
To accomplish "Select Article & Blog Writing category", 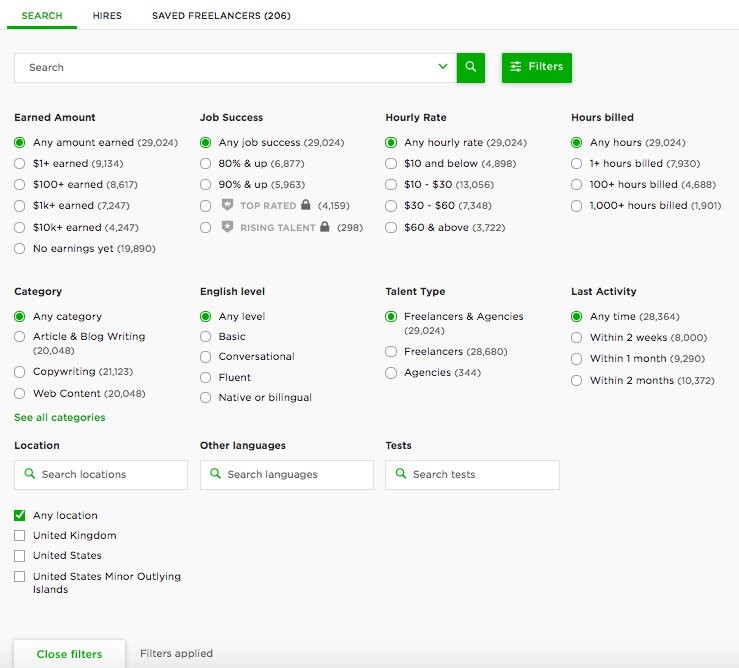I will coord(19,337).
